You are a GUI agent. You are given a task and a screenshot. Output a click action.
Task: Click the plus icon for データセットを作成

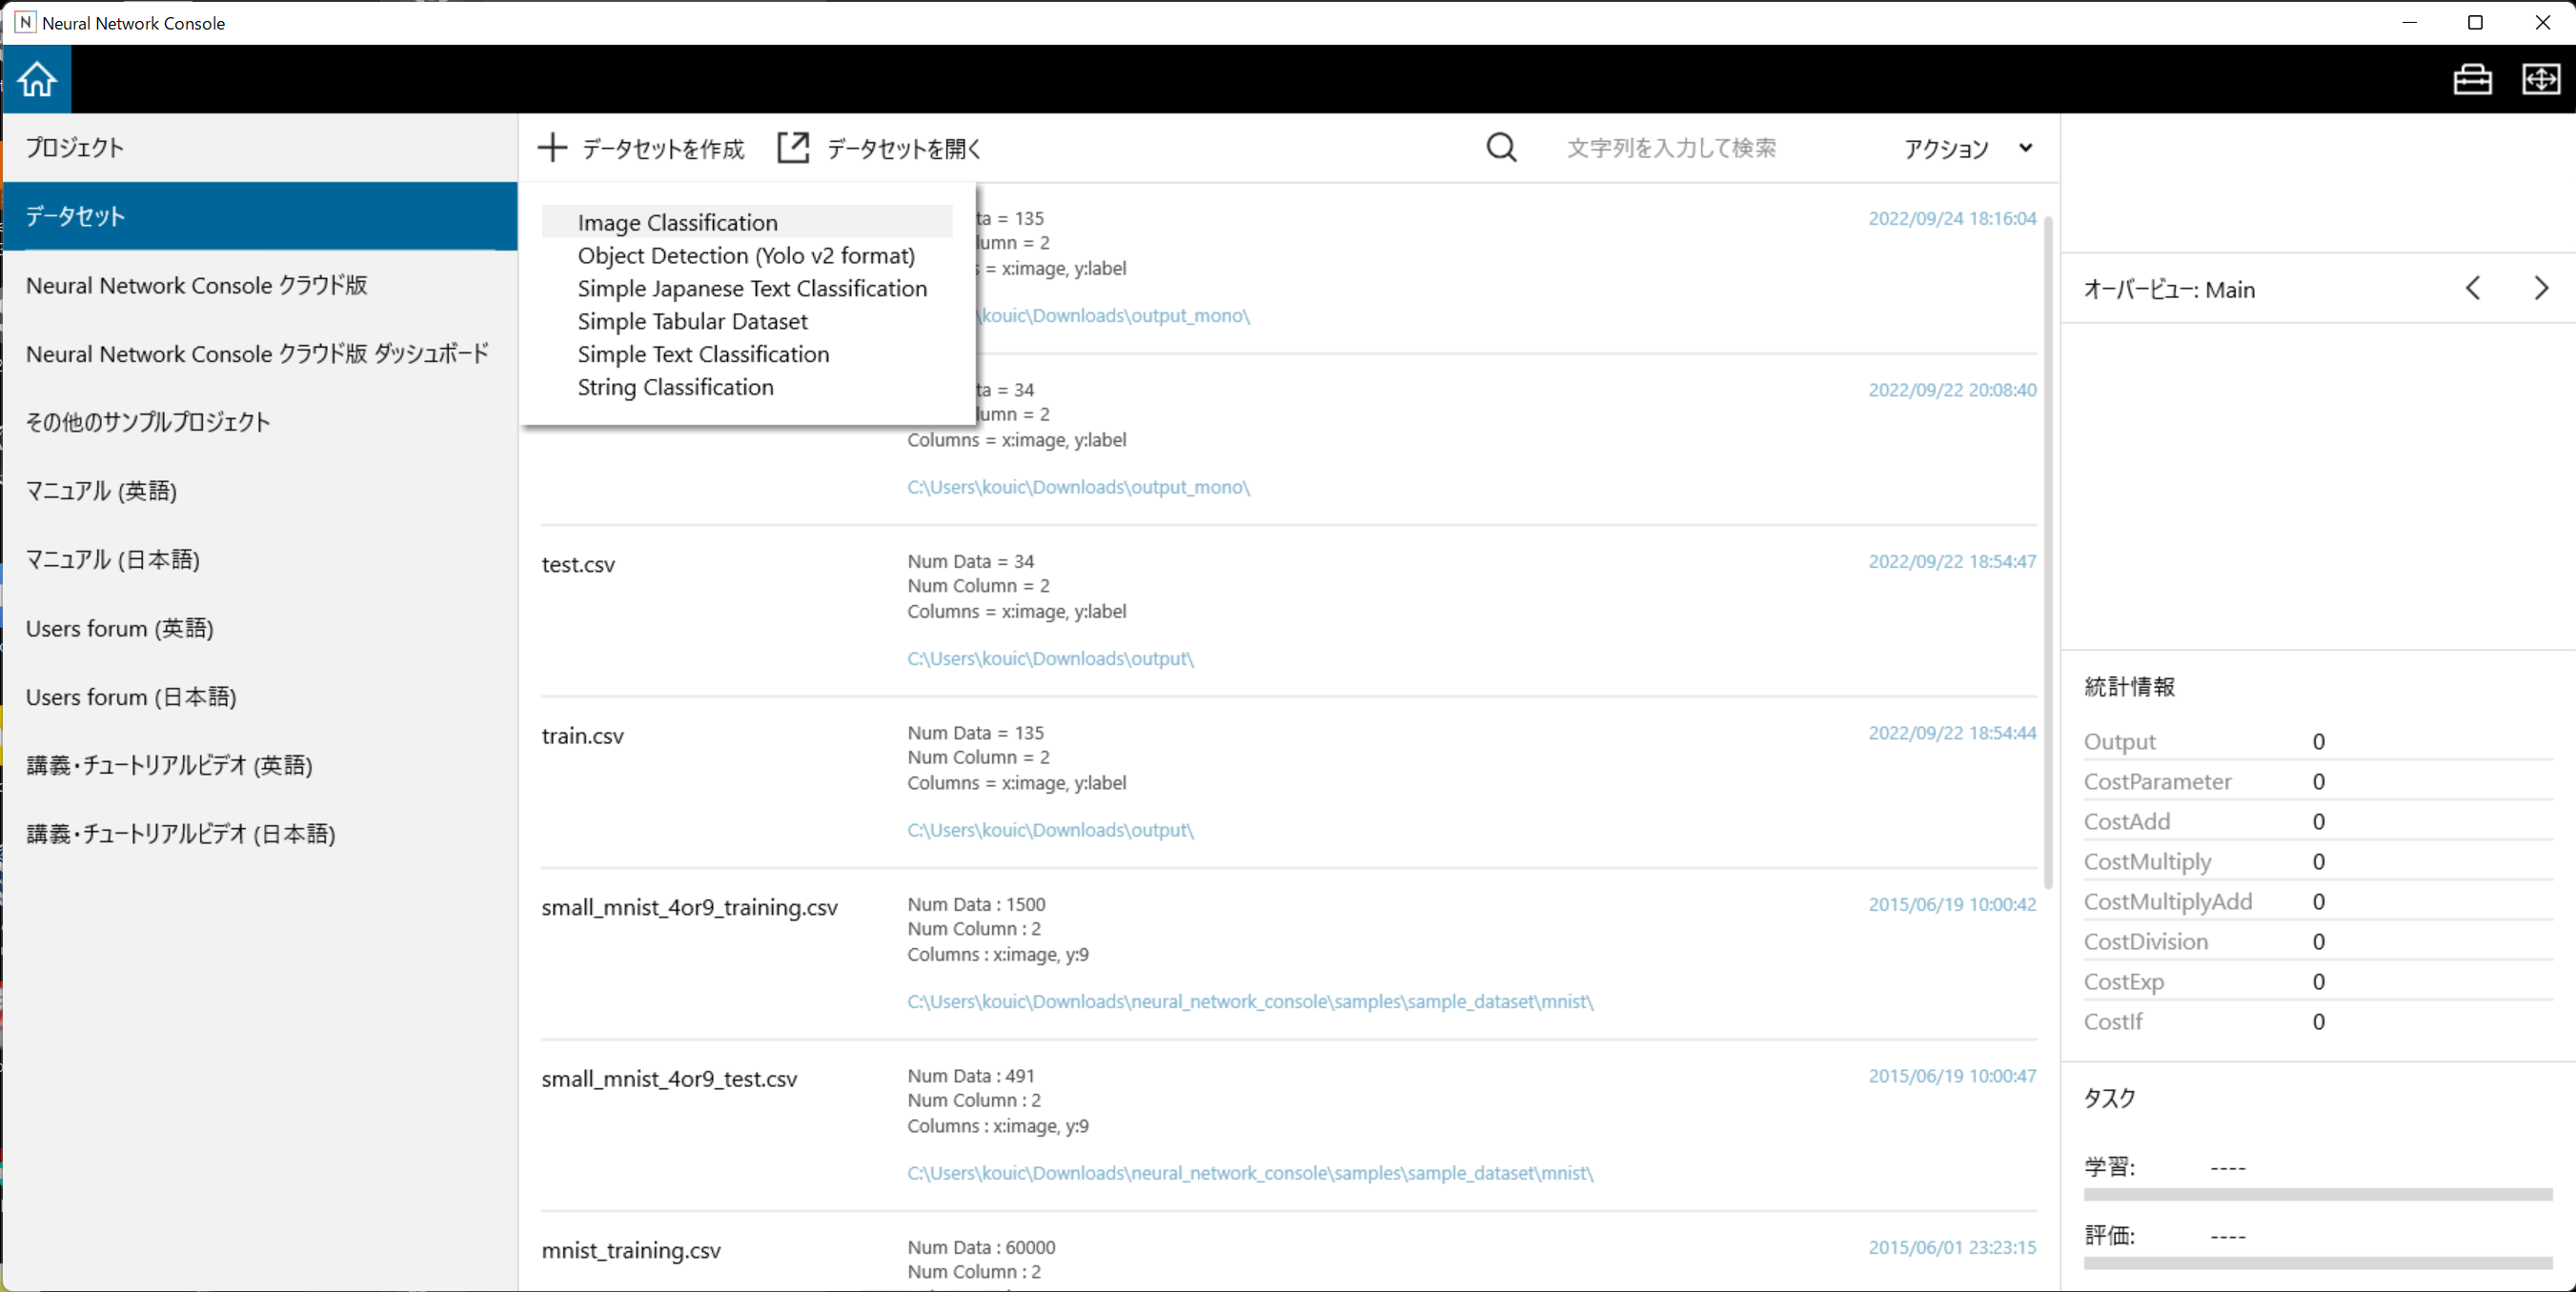(x=552, y=148)
